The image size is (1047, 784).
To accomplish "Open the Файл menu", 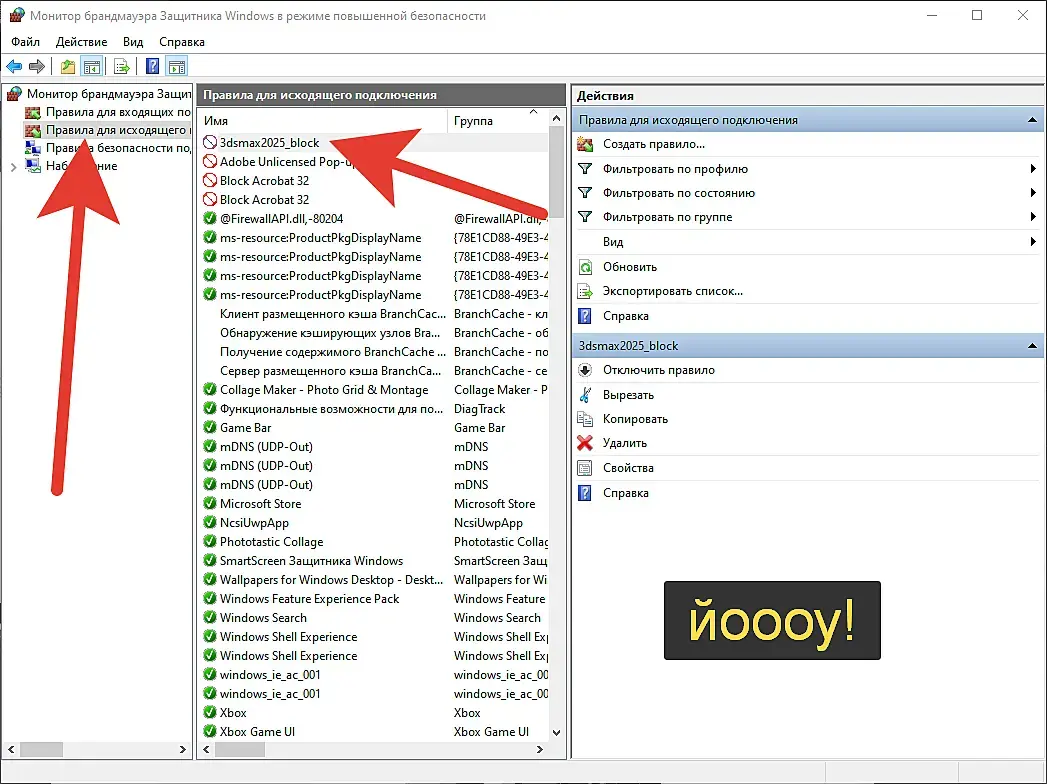I will tap(25, 42).
